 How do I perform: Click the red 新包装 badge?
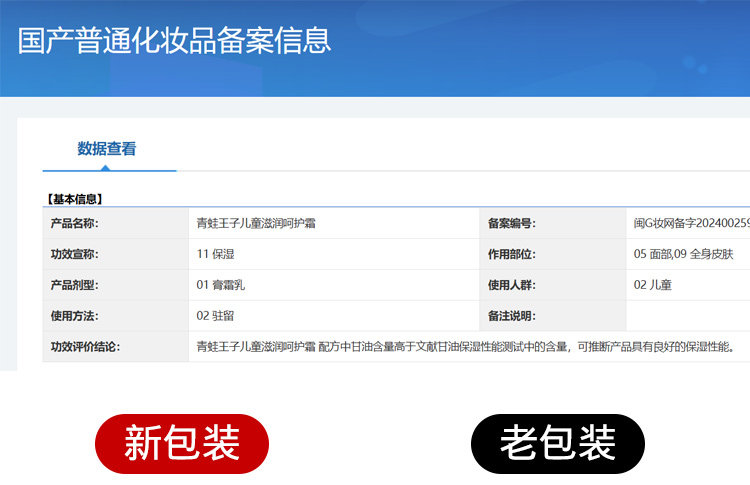pyautogui.click(x=182, y=444)
